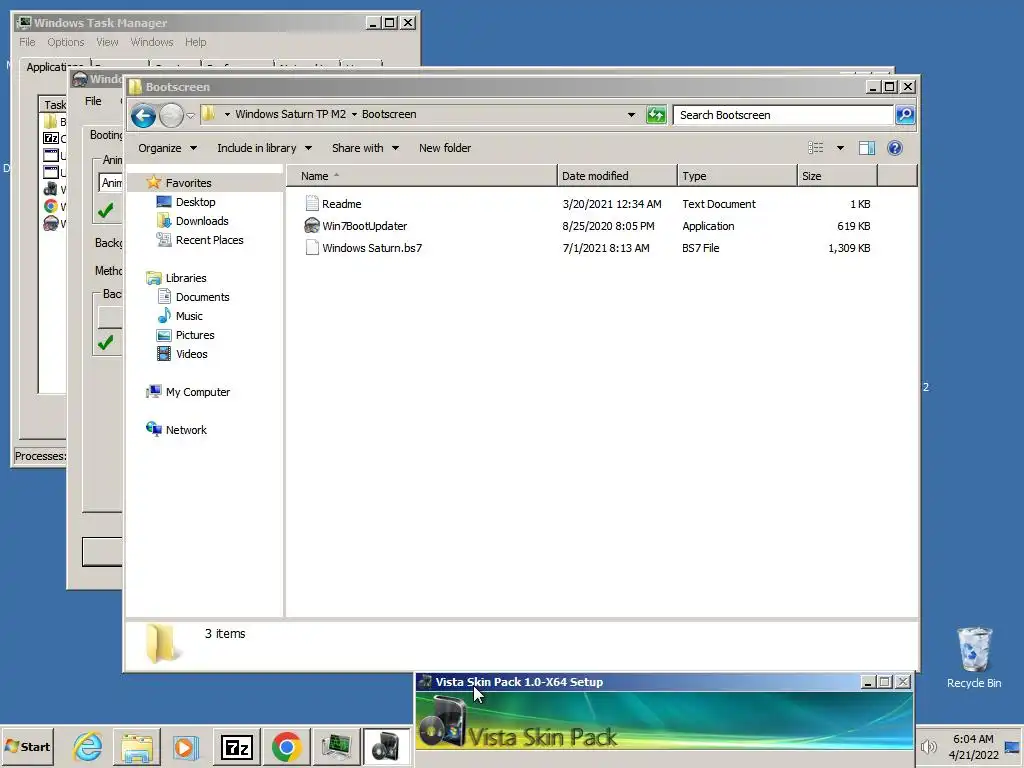
Task: Open Task Manager Options menu
Action: pos(65,42)
